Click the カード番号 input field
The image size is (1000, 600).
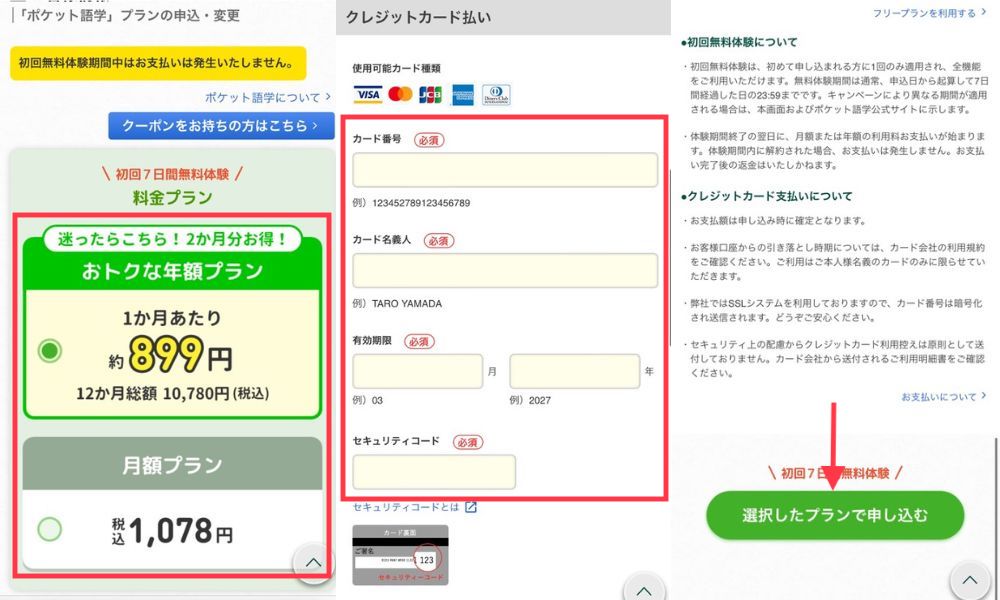click(x=505, y=170)
